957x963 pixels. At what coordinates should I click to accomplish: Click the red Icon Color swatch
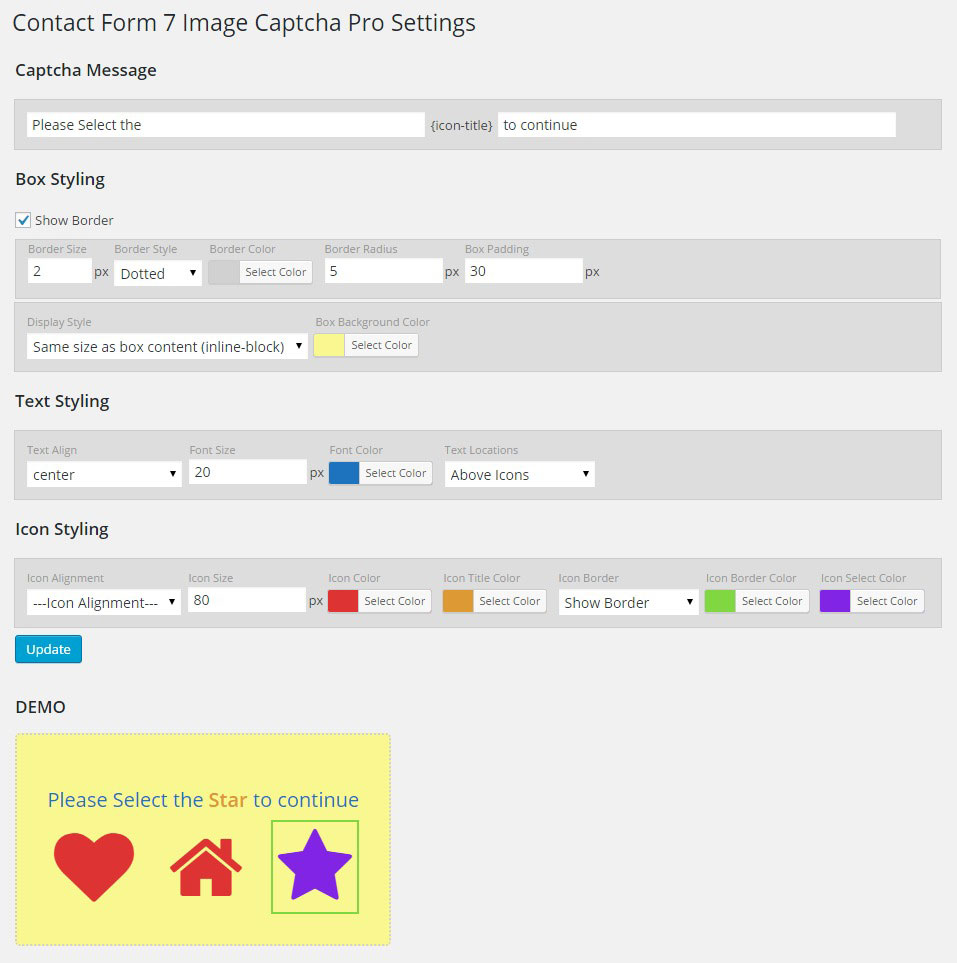[343, 601]
